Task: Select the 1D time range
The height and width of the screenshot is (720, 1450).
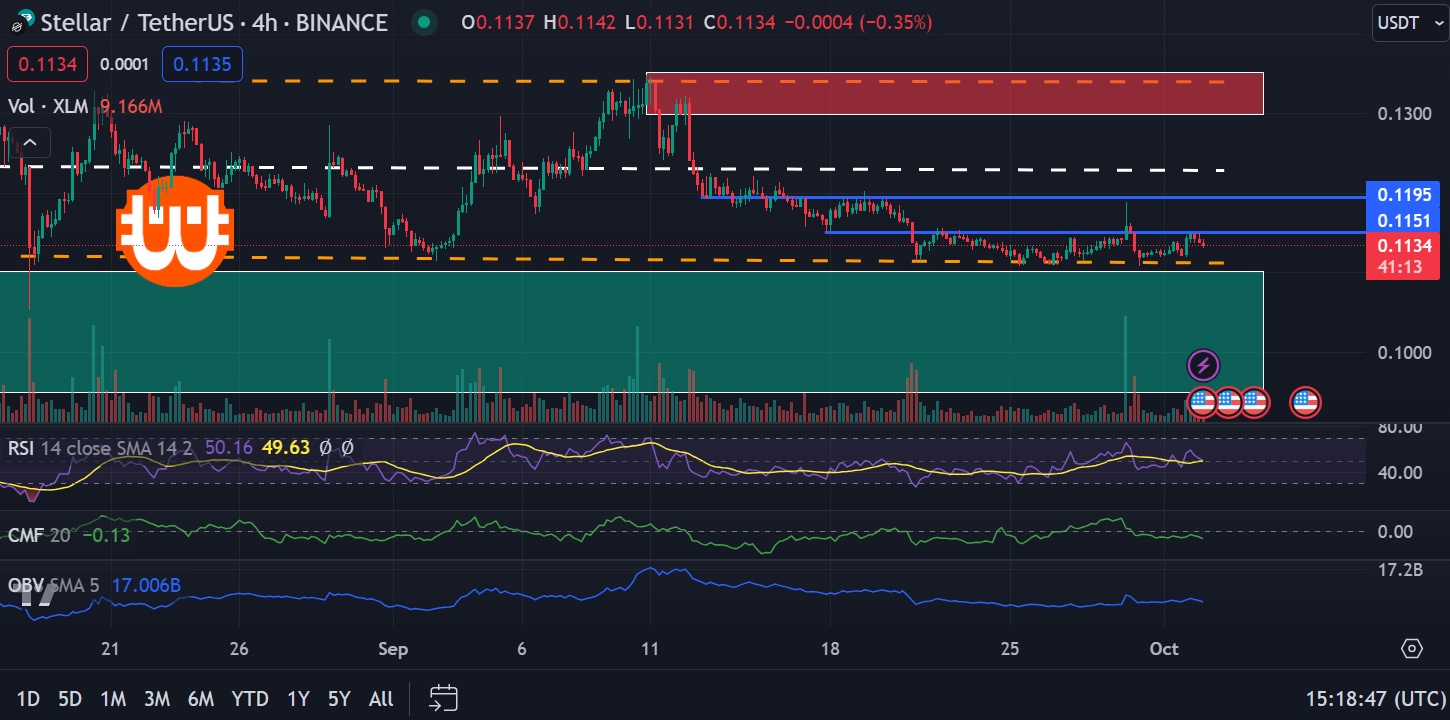Action: click(28, 699)
